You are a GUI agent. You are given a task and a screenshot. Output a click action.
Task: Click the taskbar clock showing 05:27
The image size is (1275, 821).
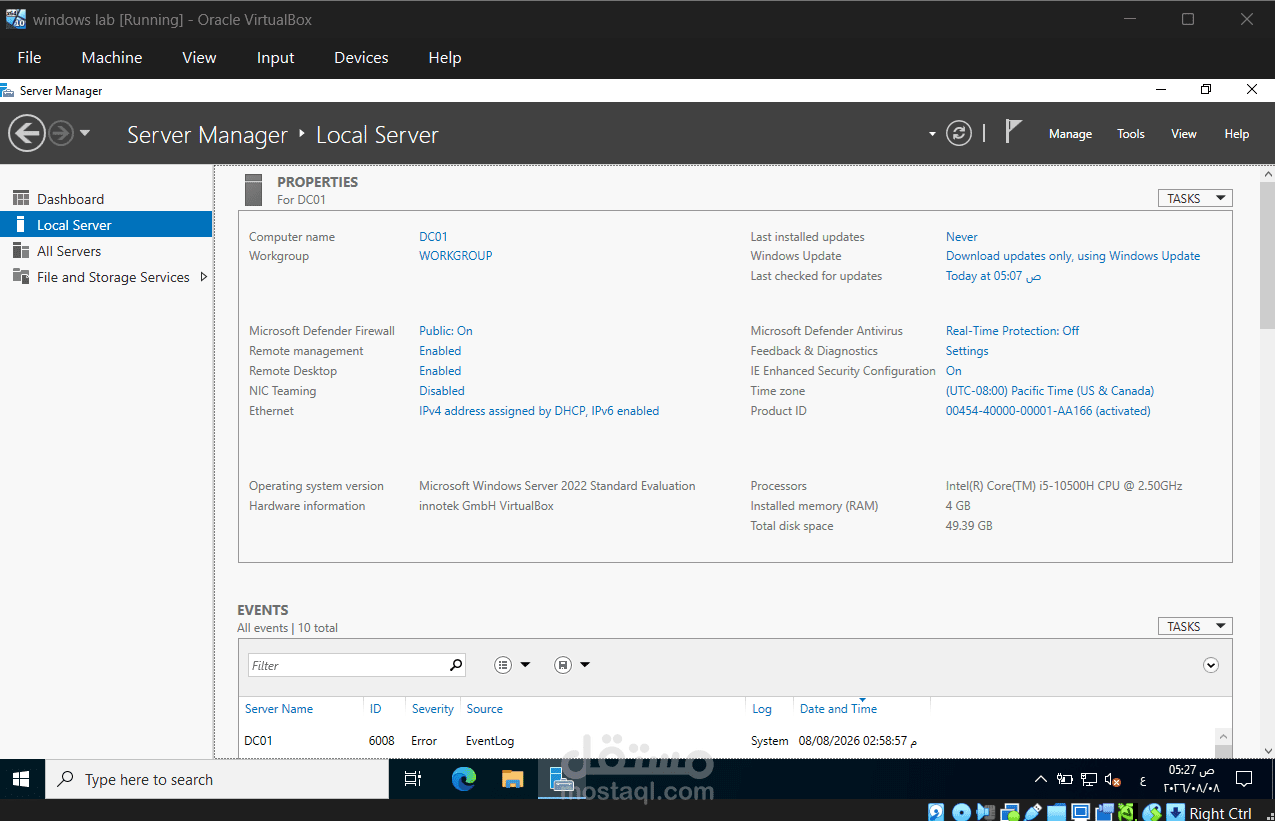(1192, 779)
